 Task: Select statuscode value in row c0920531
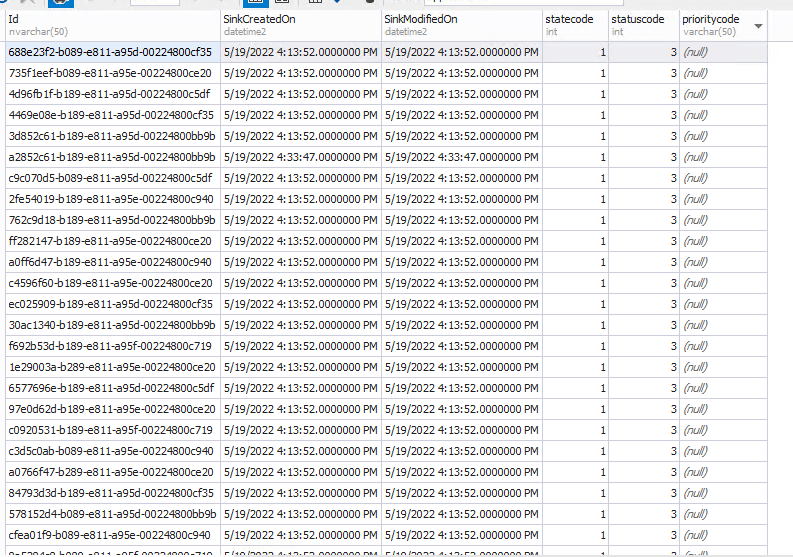(643, 430)
